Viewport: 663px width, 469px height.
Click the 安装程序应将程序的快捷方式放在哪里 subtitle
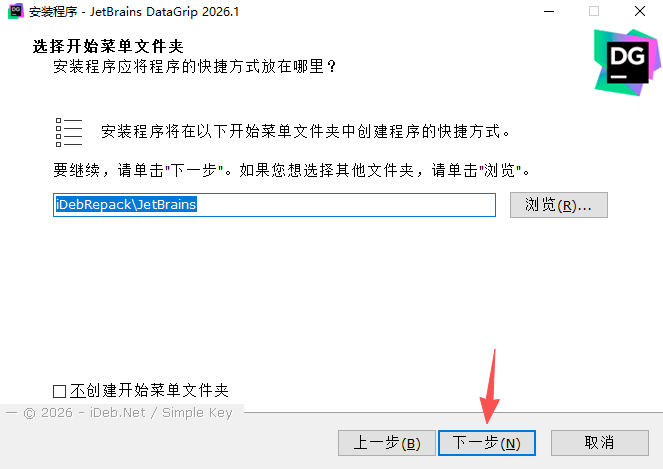[x=195, y=66]
